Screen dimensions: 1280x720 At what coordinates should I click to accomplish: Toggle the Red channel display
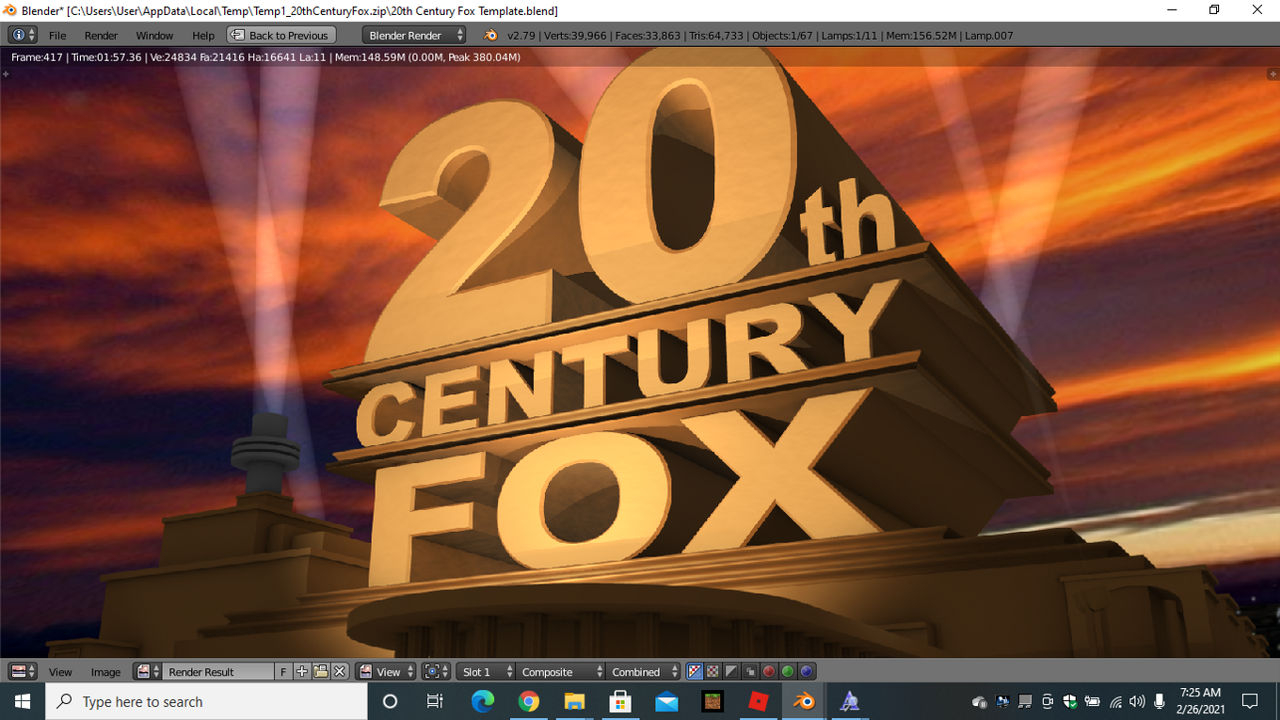(769, 672)
